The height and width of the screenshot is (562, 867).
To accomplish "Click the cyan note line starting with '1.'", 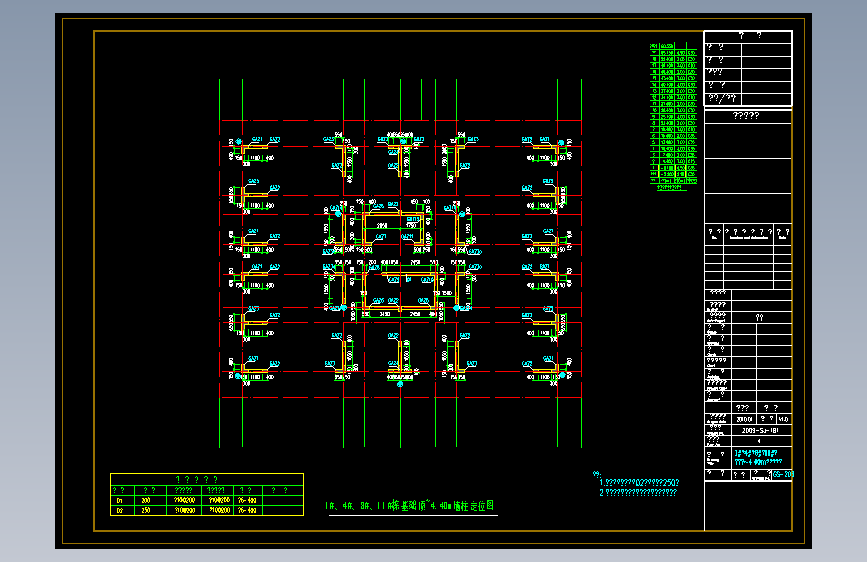I will tap(639, 482).
